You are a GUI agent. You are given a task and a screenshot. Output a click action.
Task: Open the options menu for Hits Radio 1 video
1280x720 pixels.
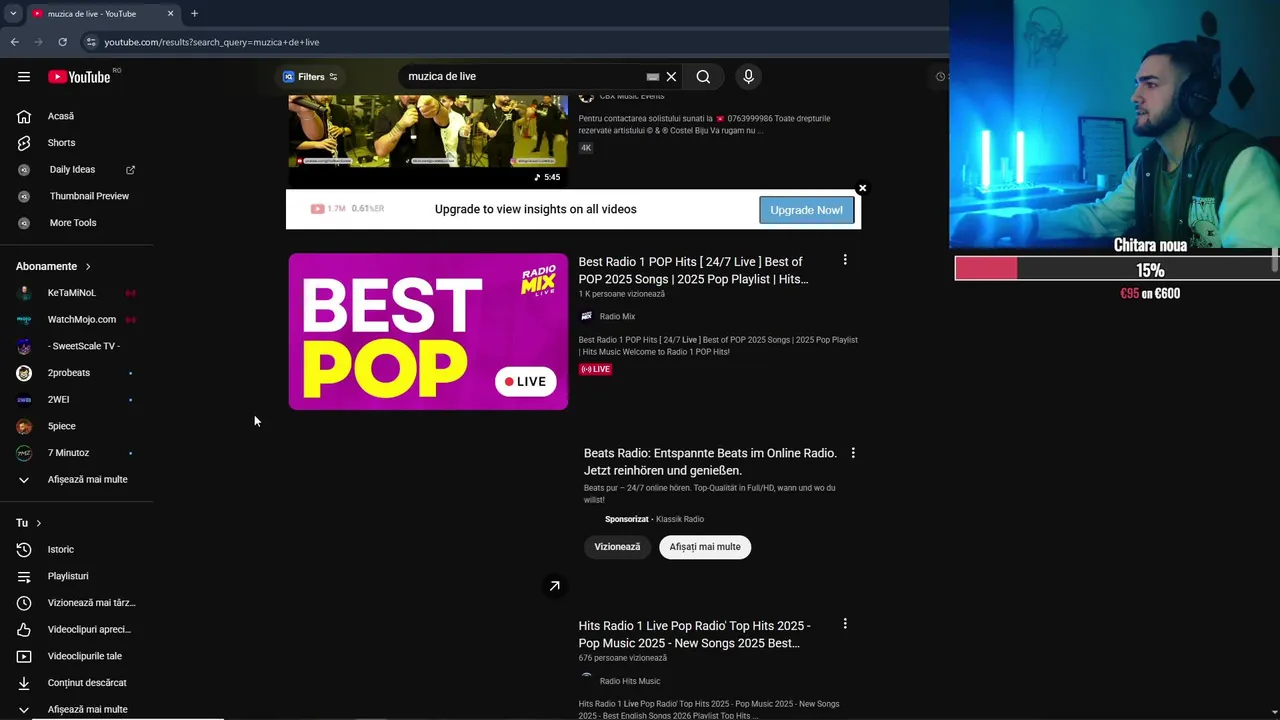[x=845, y=624]
